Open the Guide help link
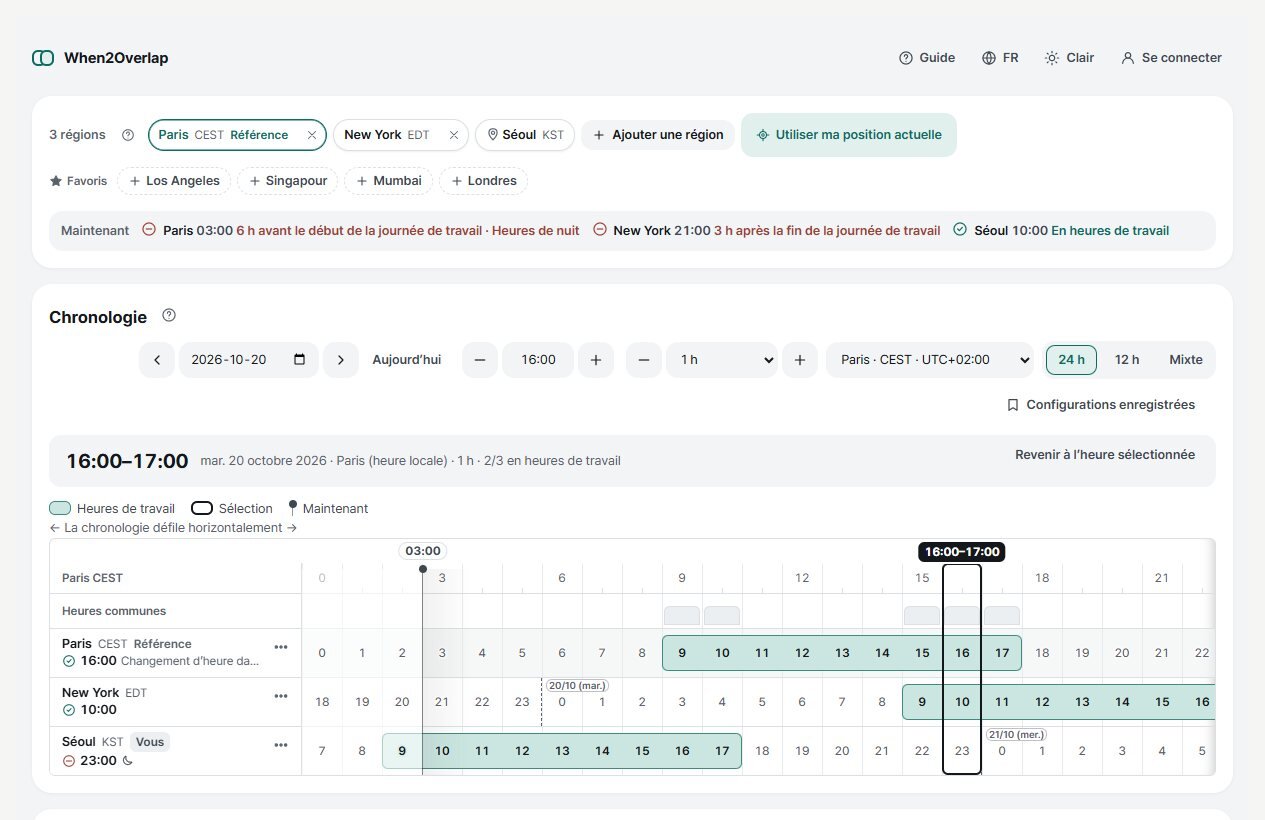This screenshot has height=820, width=1265. pyautogui.click(x=927, y=58)
